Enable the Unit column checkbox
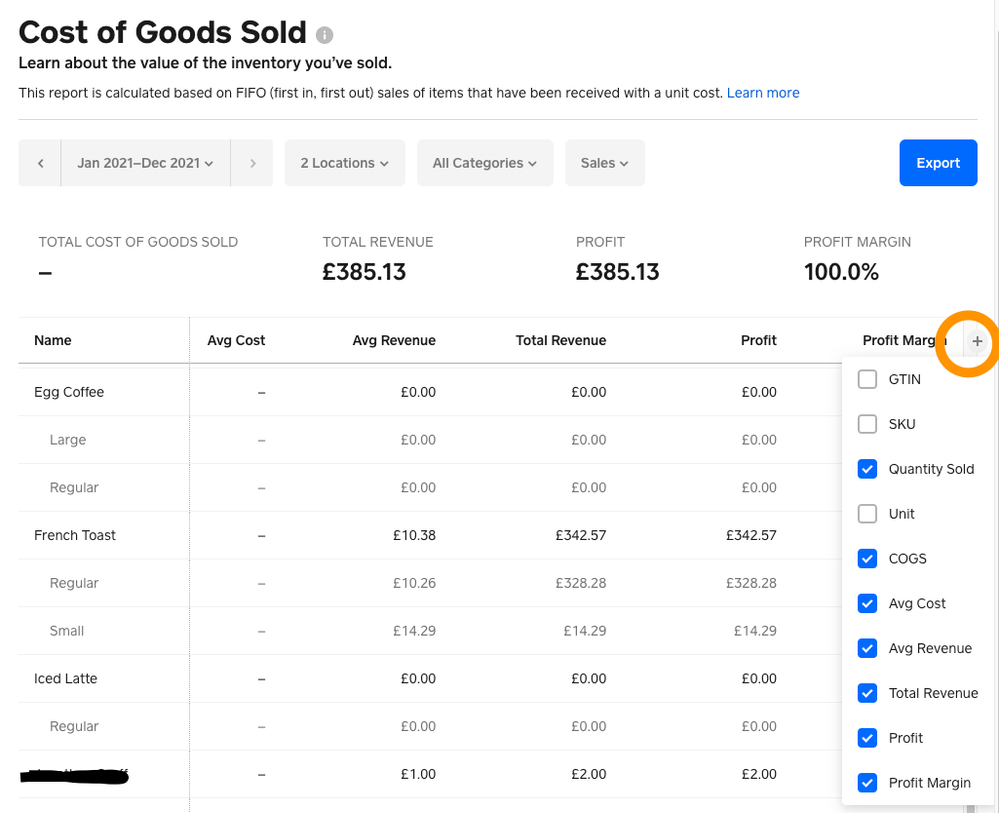The width and height of the screenshot is (999, 813). coord(867,514)
